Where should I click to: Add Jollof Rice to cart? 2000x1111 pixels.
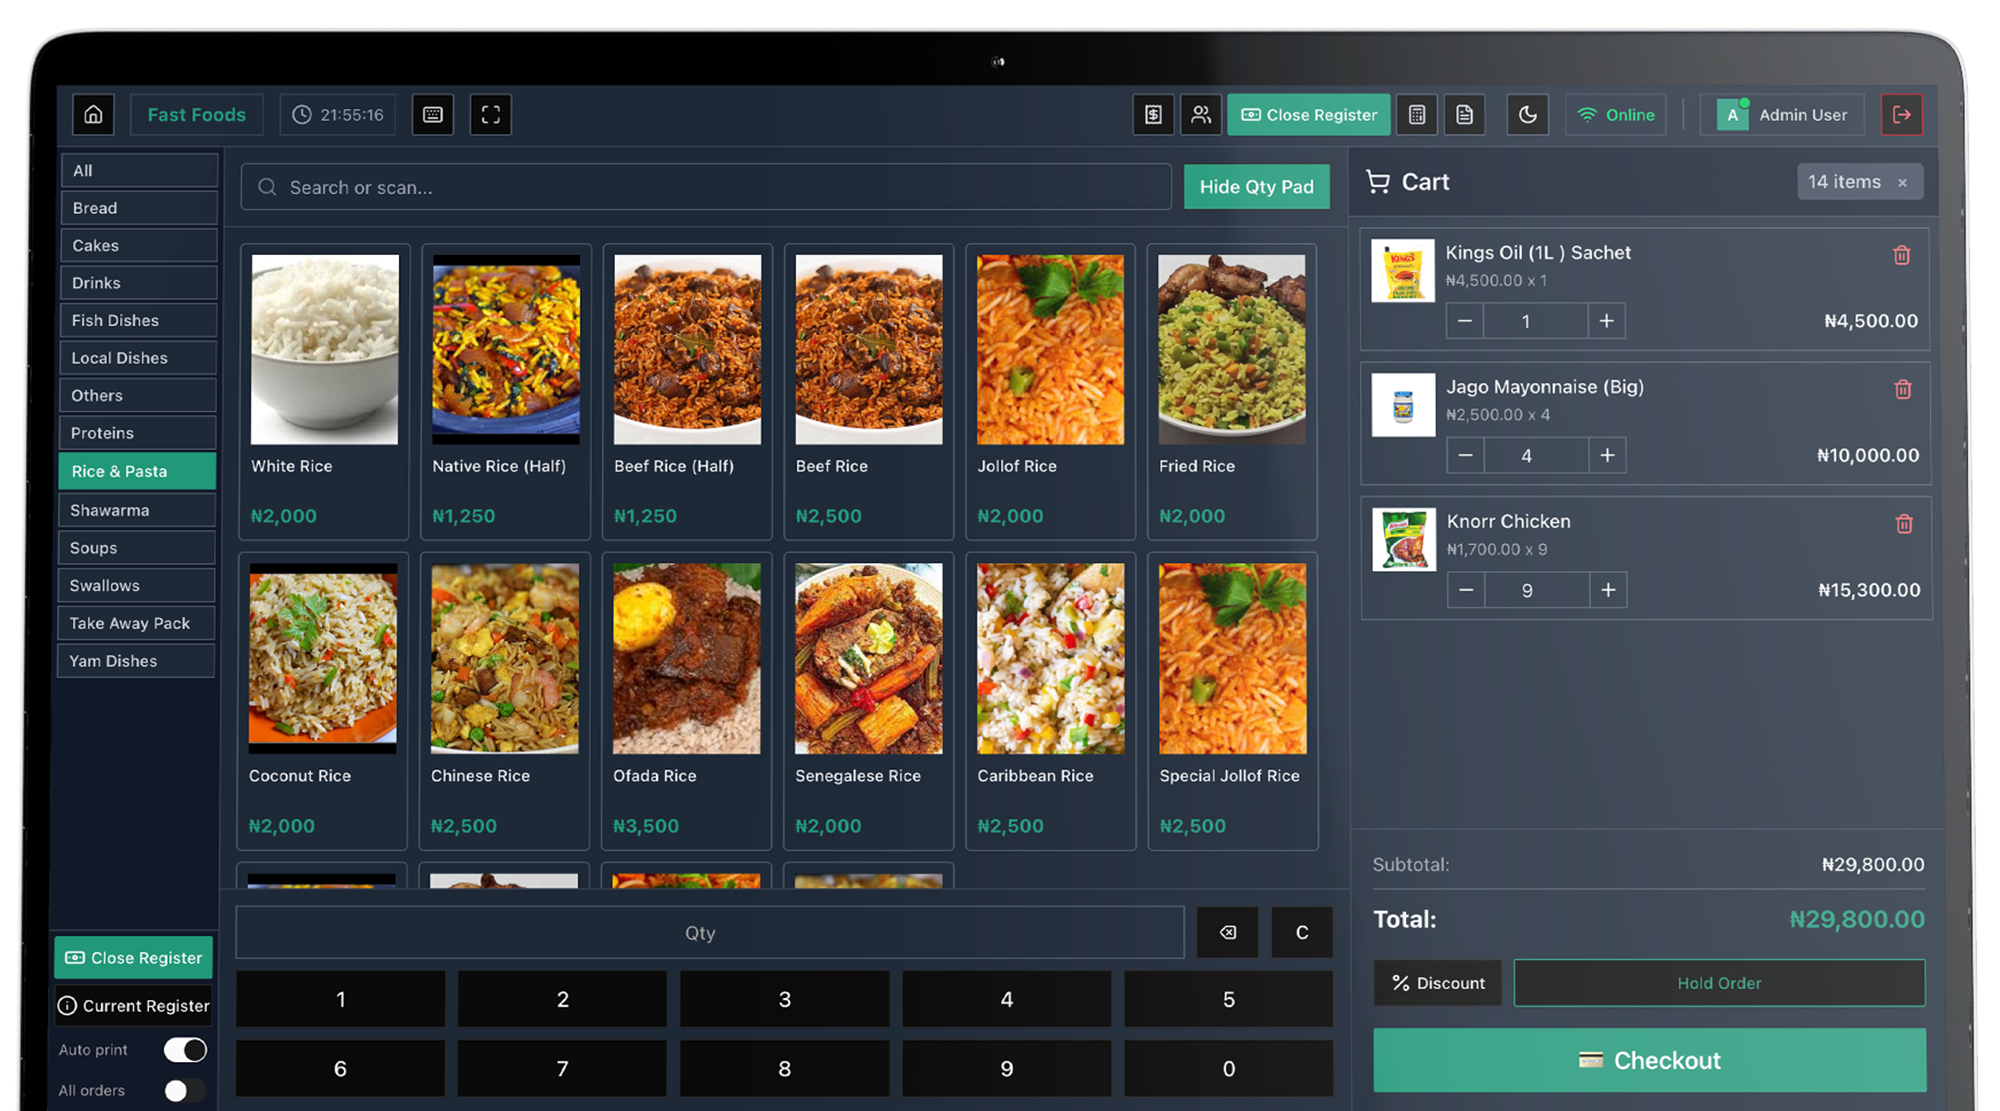1050,392
